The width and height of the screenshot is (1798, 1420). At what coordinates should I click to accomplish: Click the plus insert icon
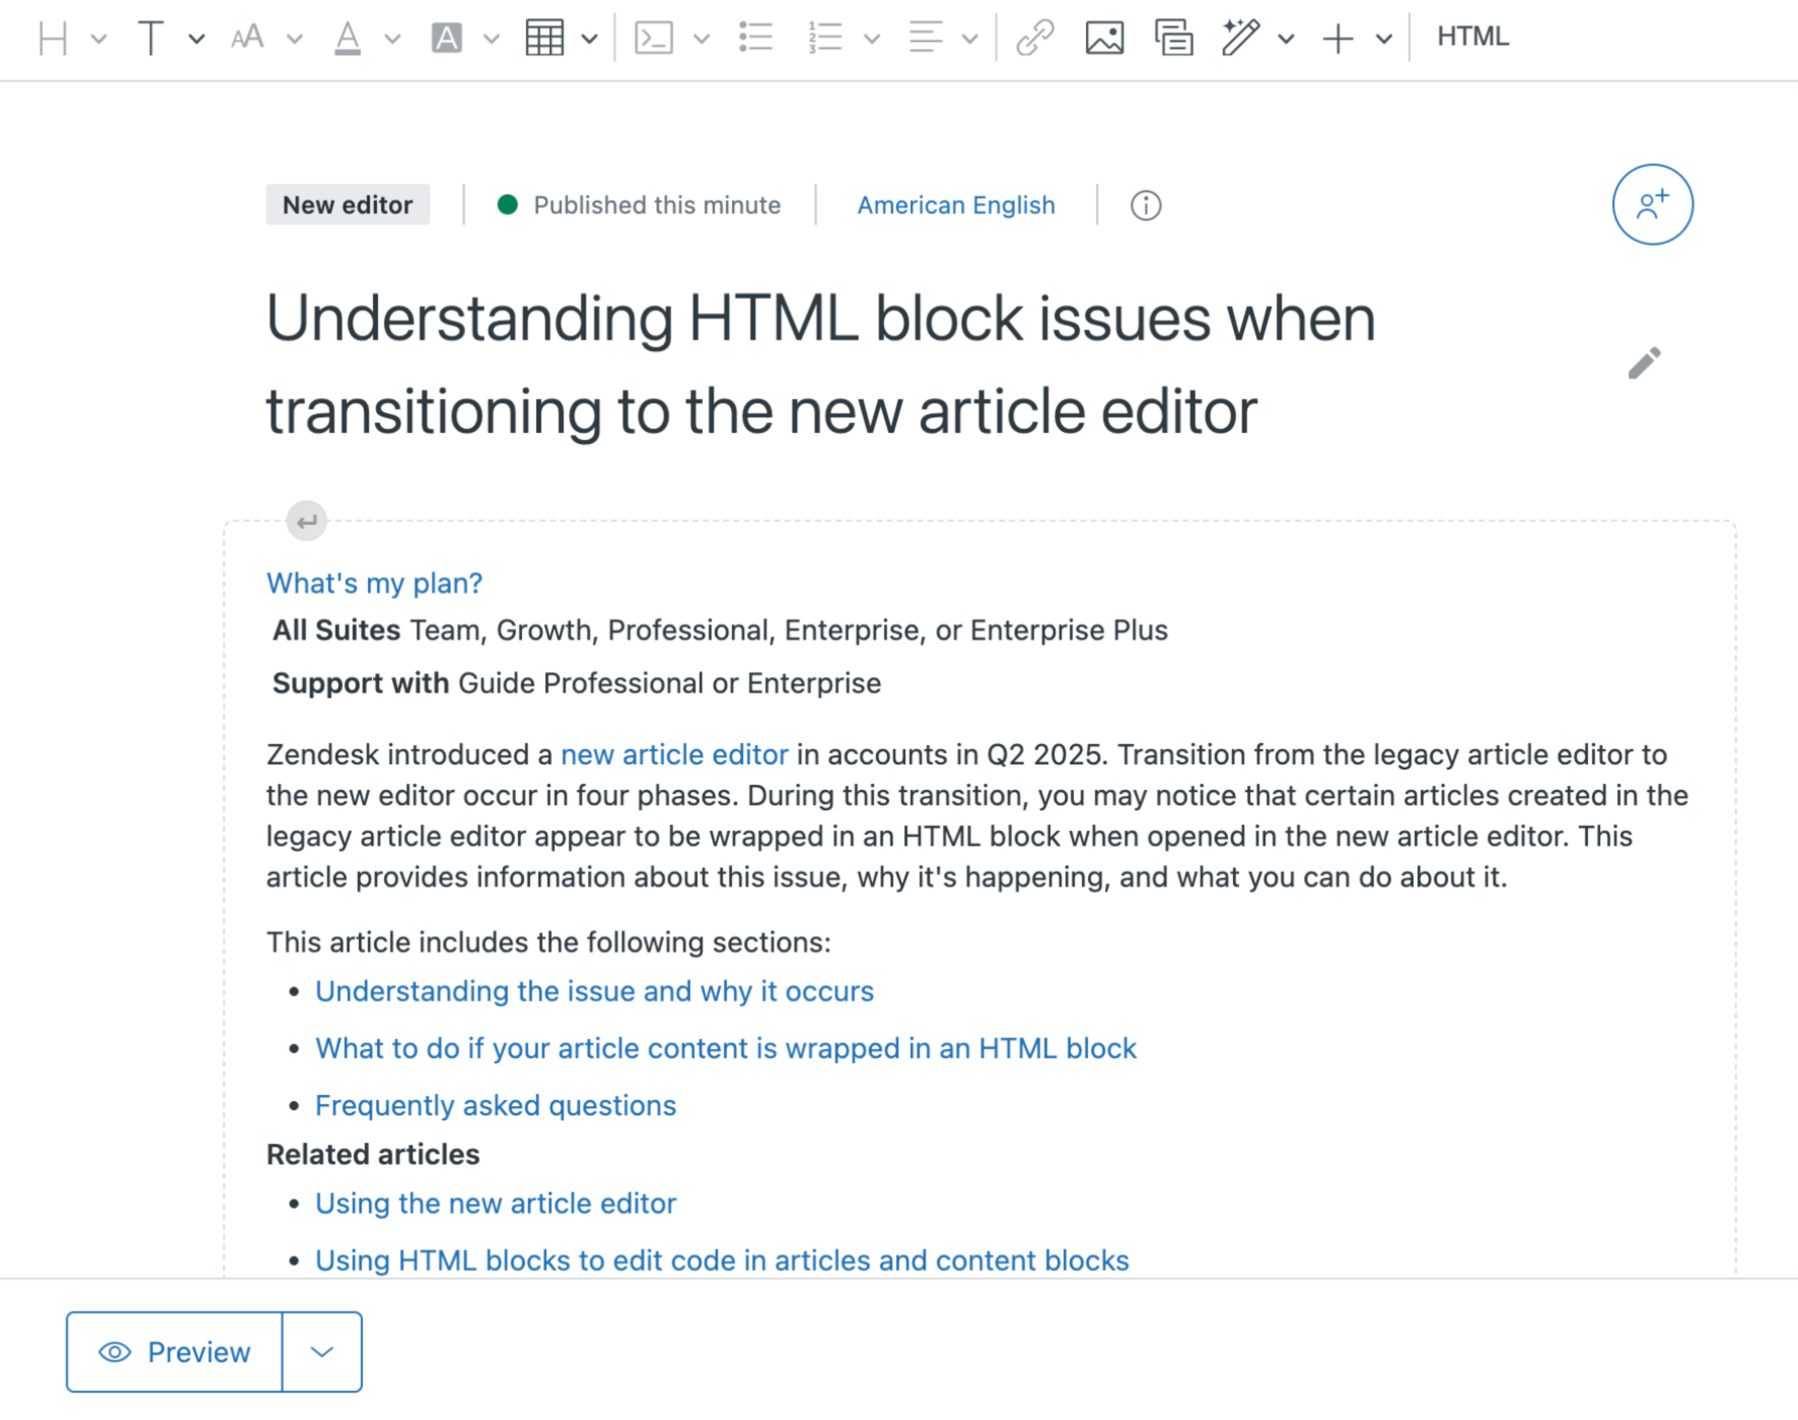coord(1337,39)
